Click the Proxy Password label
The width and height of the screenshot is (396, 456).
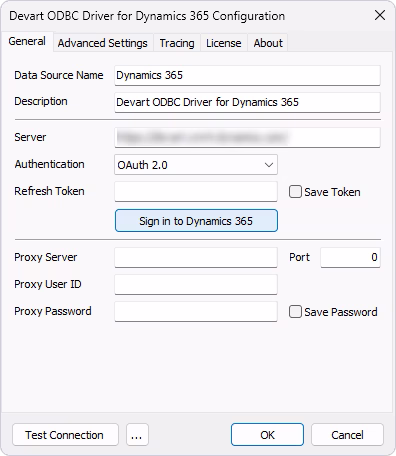[x=53, y=311]
